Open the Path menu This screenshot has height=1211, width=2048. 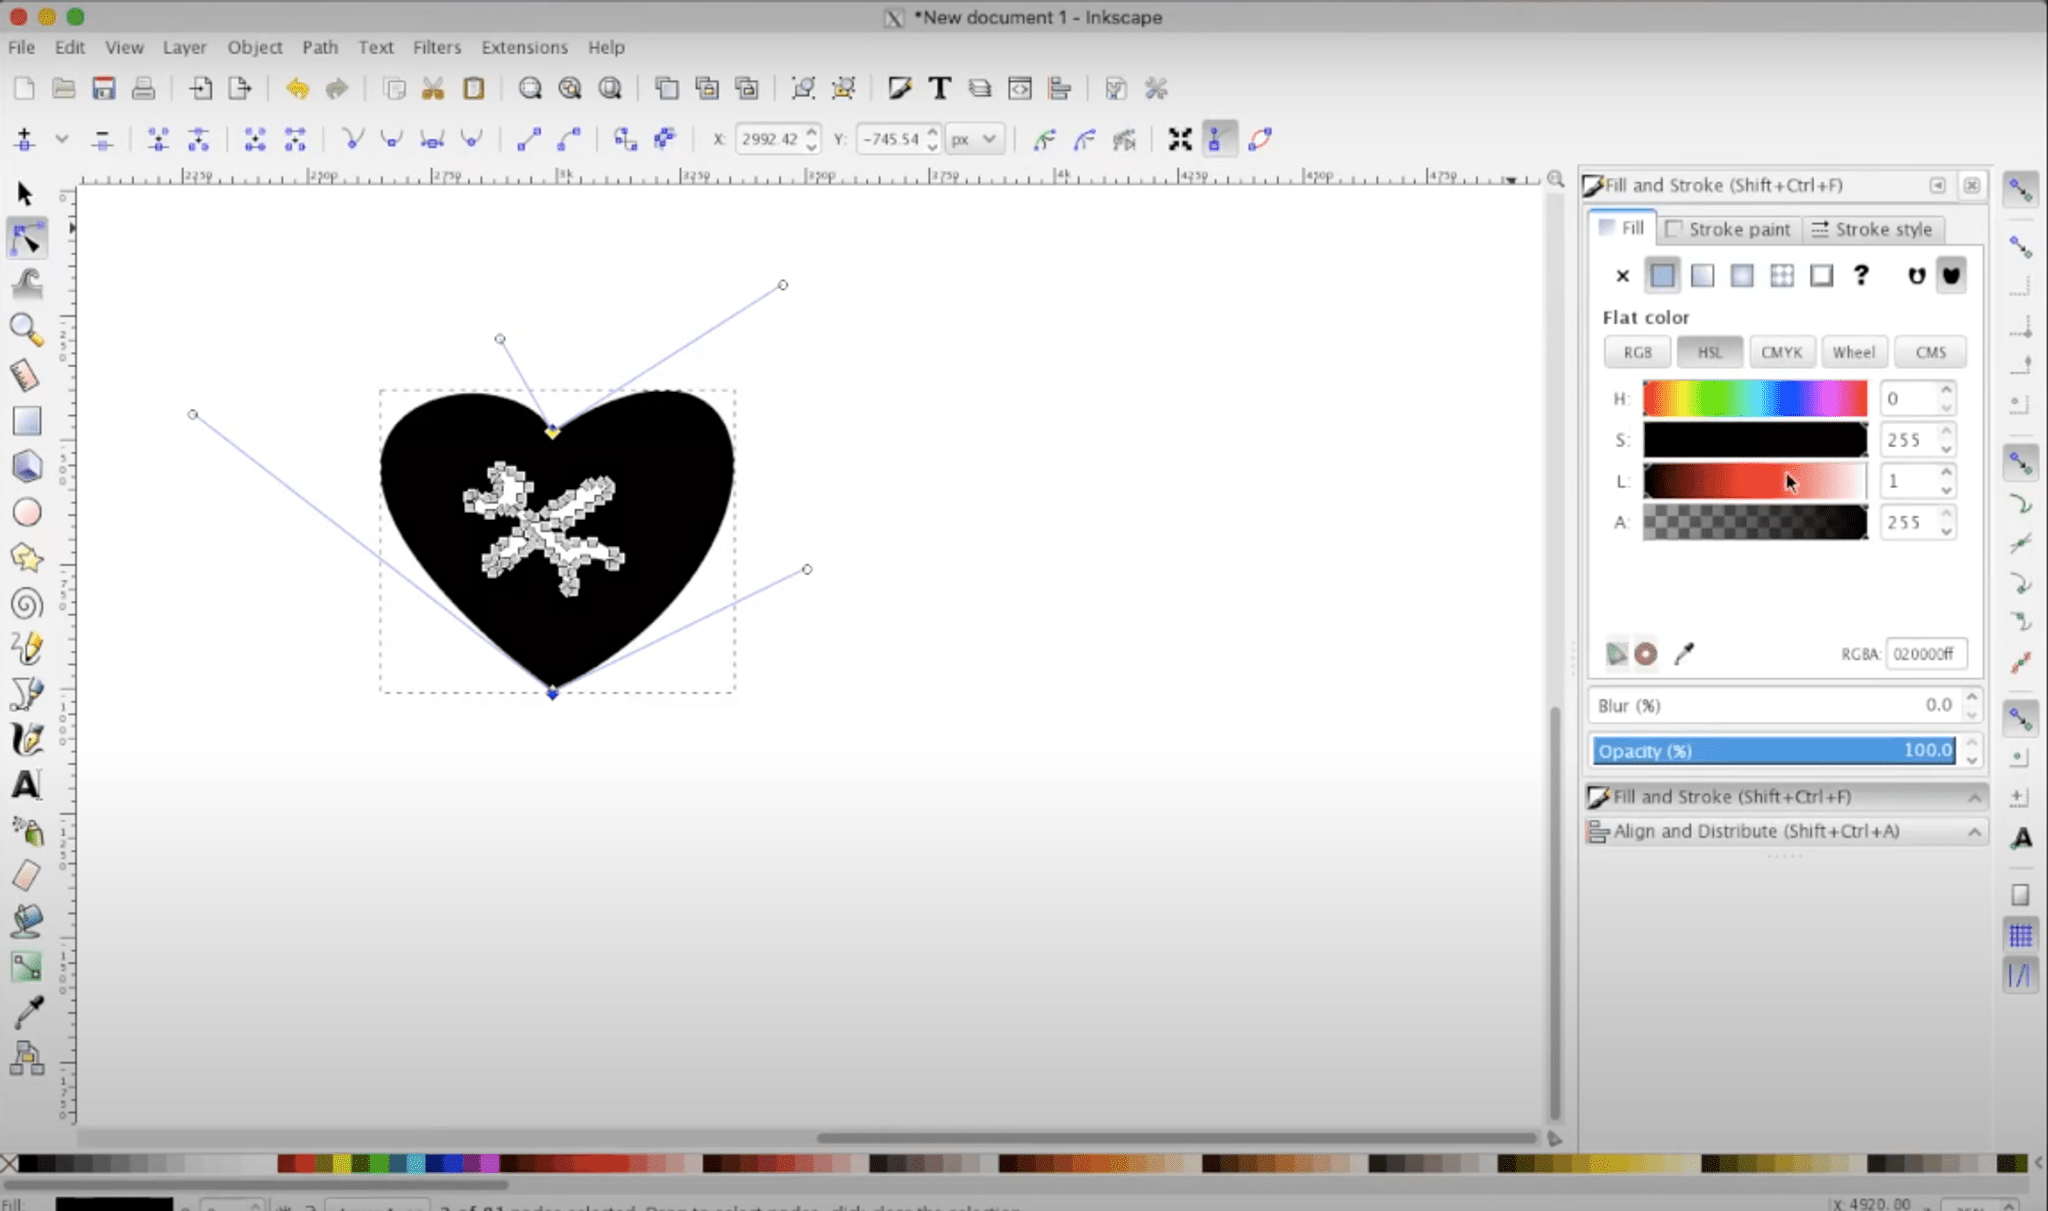click(x=320, y=47)
